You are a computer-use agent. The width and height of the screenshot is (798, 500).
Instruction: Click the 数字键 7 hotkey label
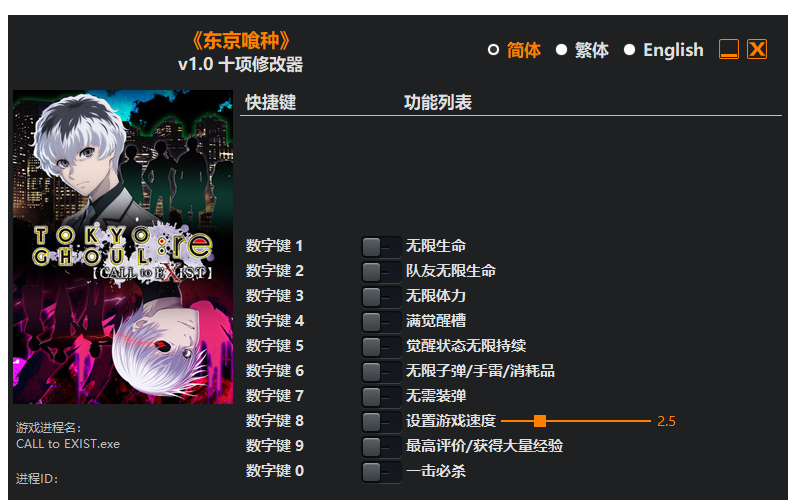(x=274, y=396)
